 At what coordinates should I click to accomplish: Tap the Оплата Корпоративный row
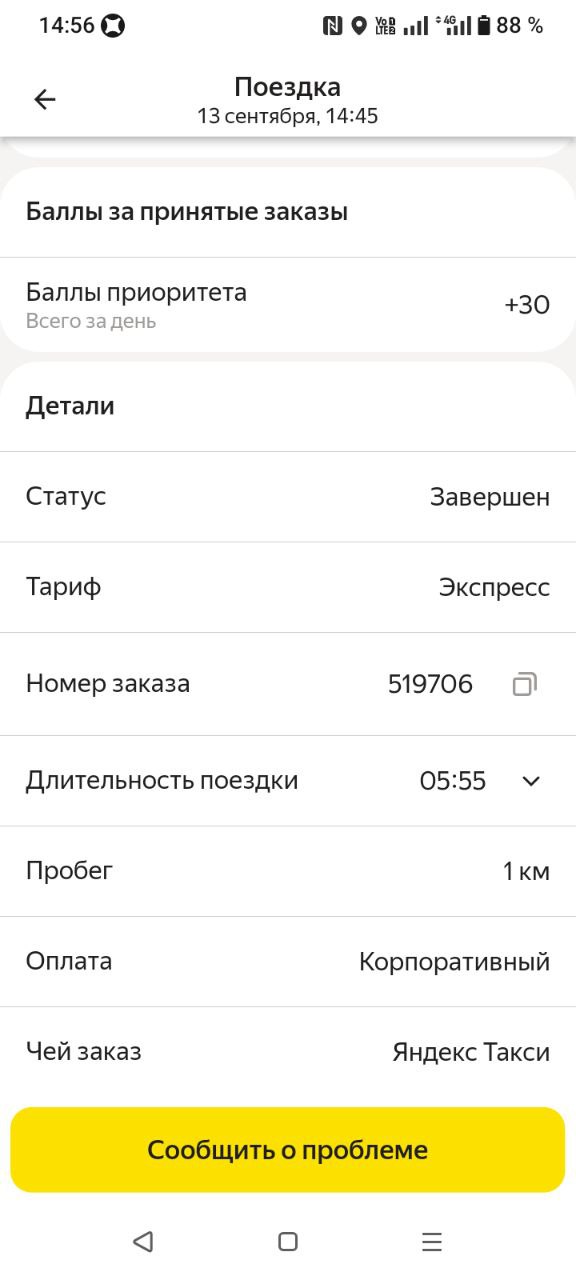pos(288,962)
